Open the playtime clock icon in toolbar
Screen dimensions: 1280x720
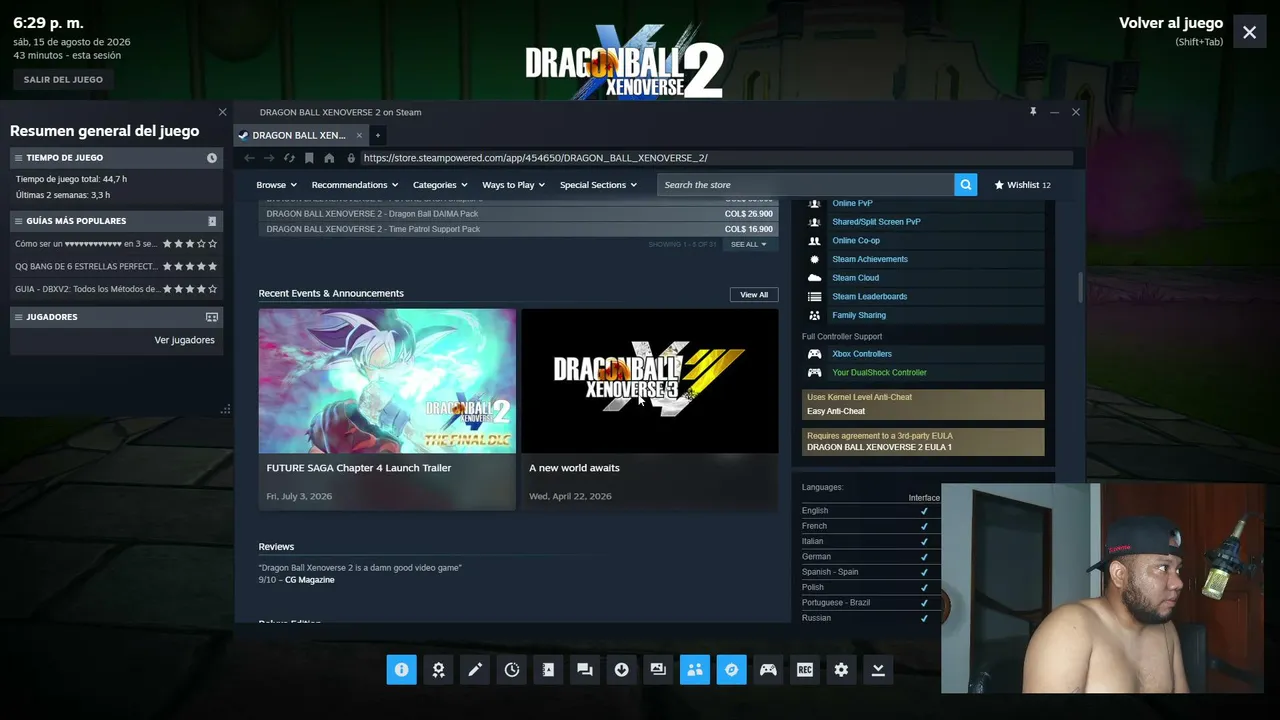[512, 670]
